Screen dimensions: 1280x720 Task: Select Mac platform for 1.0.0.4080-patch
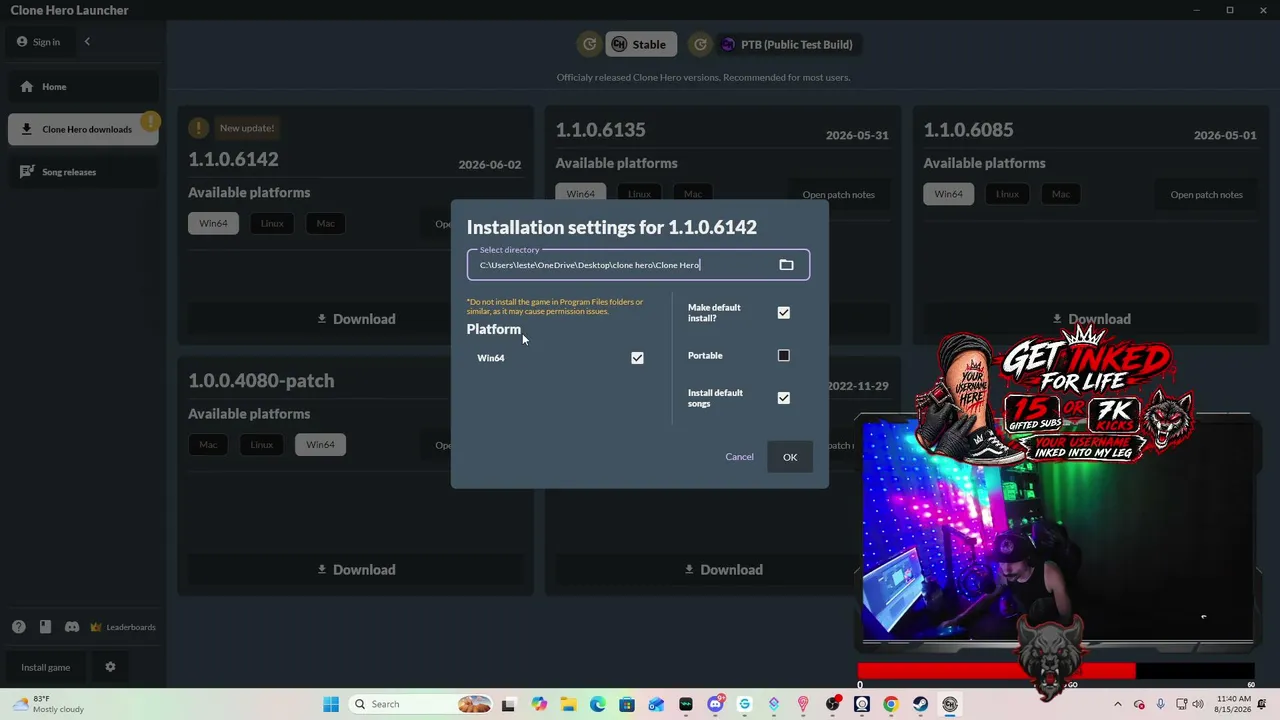[208, 445]
